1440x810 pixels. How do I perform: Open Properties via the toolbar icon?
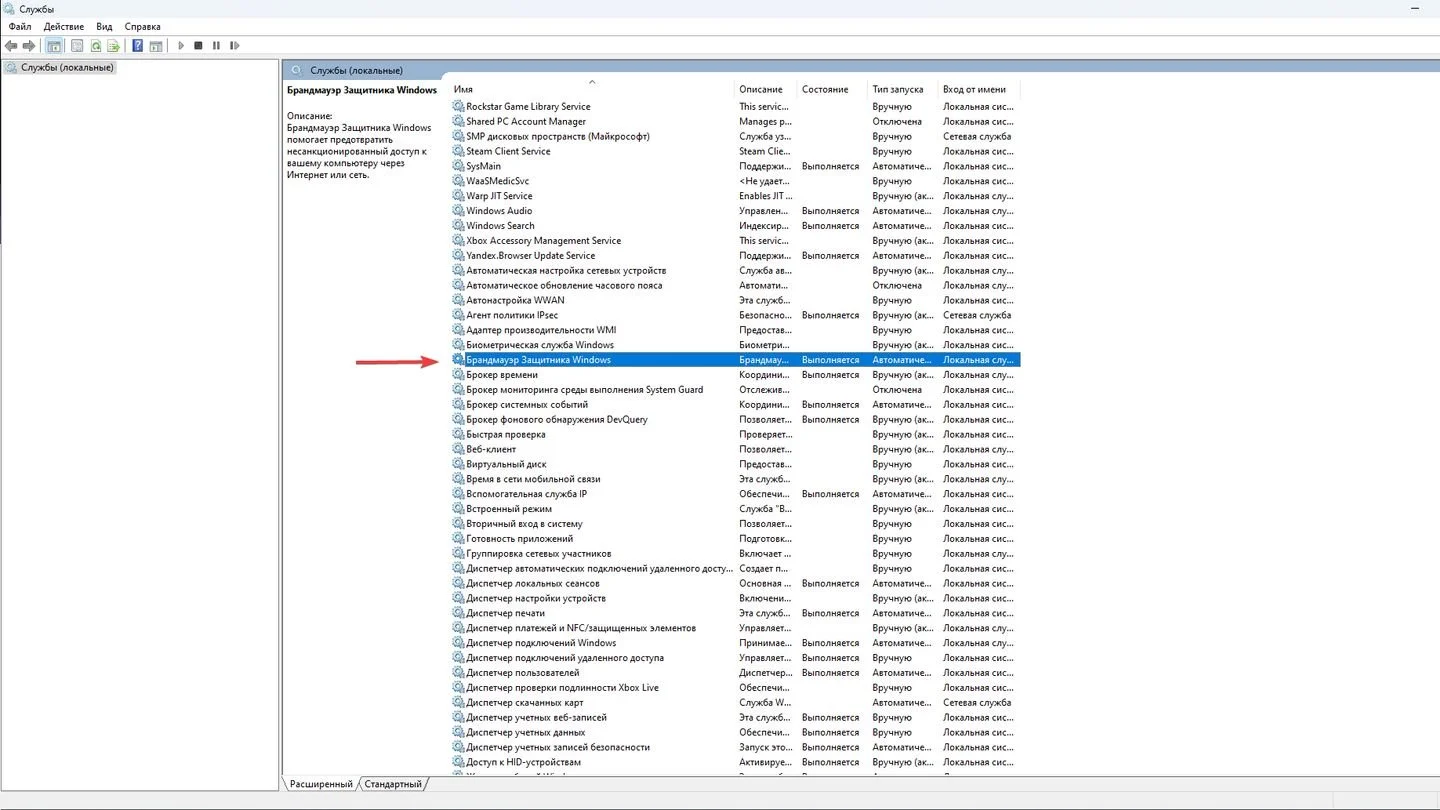[x=76, y=46]
